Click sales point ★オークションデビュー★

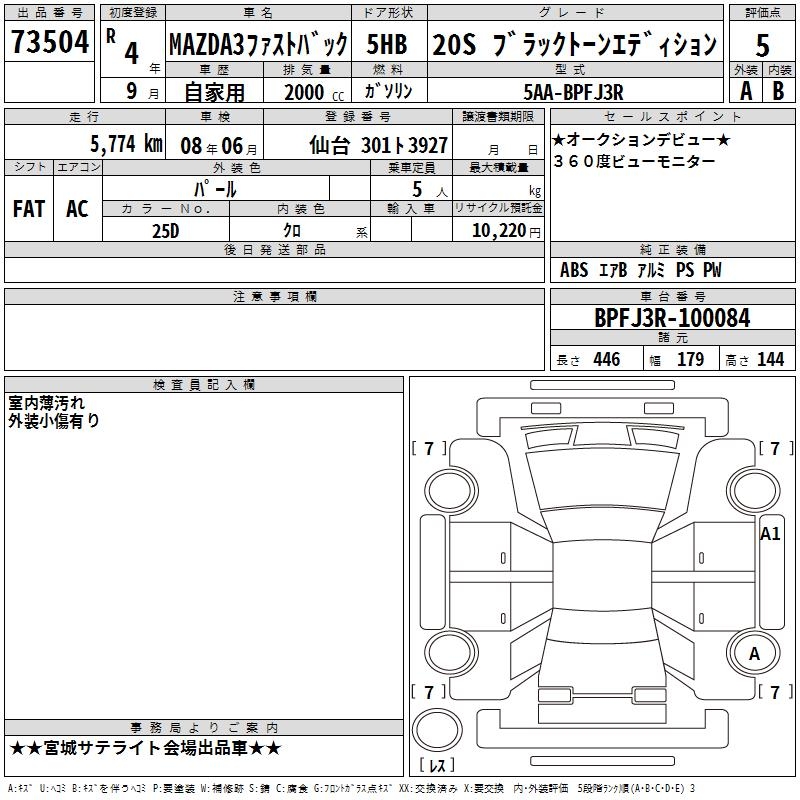click(x=641, y=139)
